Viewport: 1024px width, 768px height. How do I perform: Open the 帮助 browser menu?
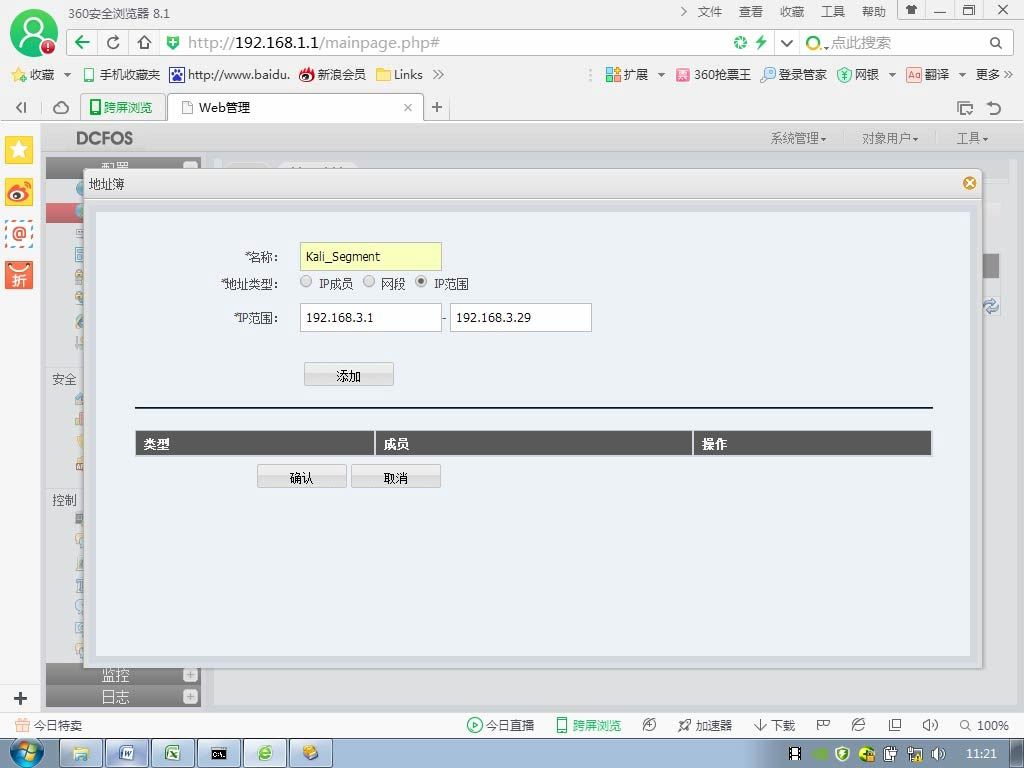(874, 12)
